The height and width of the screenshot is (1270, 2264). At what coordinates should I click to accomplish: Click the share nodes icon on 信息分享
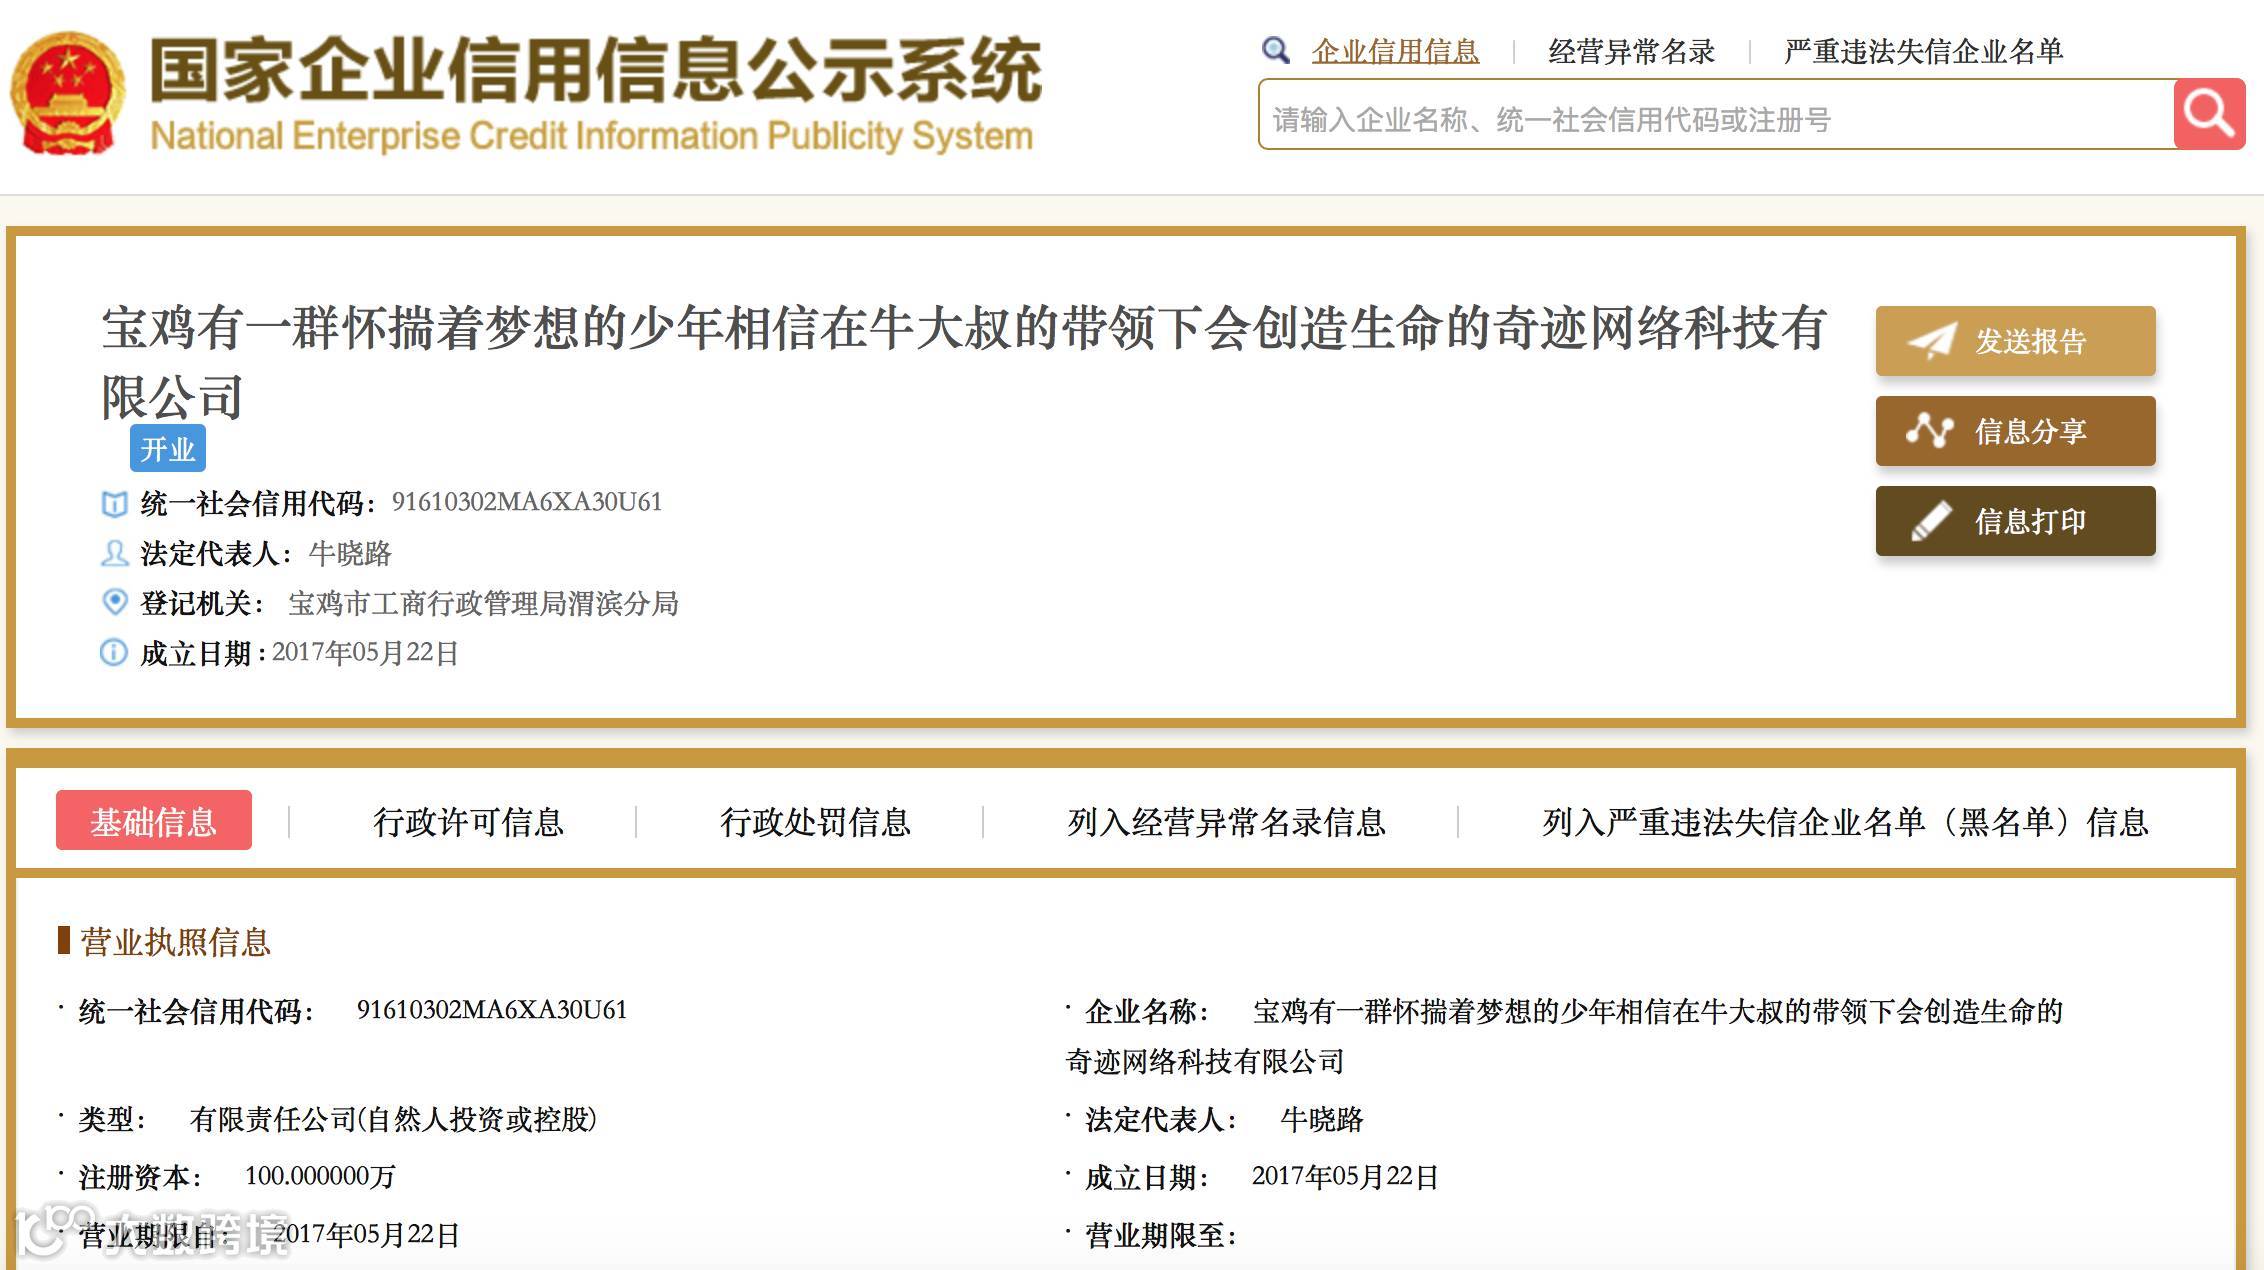(1929, 431)
